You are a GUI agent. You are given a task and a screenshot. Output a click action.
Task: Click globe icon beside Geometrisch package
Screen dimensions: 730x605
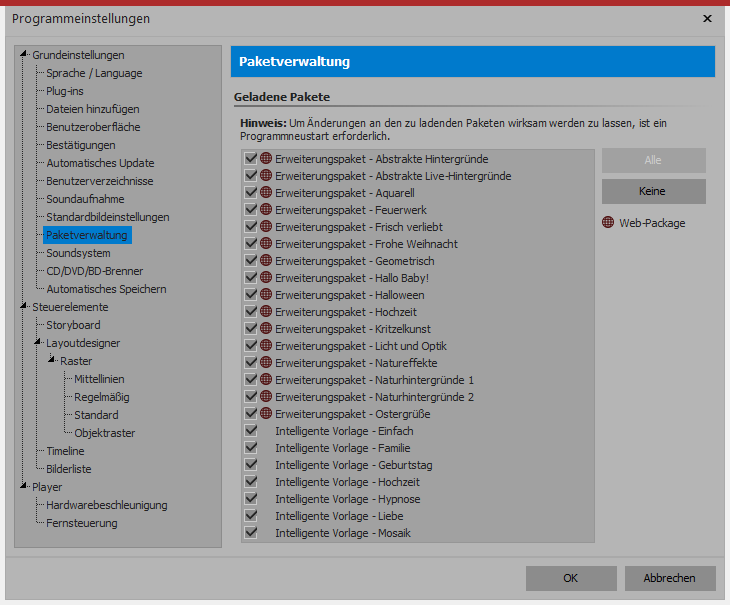(x=266, y=261)
